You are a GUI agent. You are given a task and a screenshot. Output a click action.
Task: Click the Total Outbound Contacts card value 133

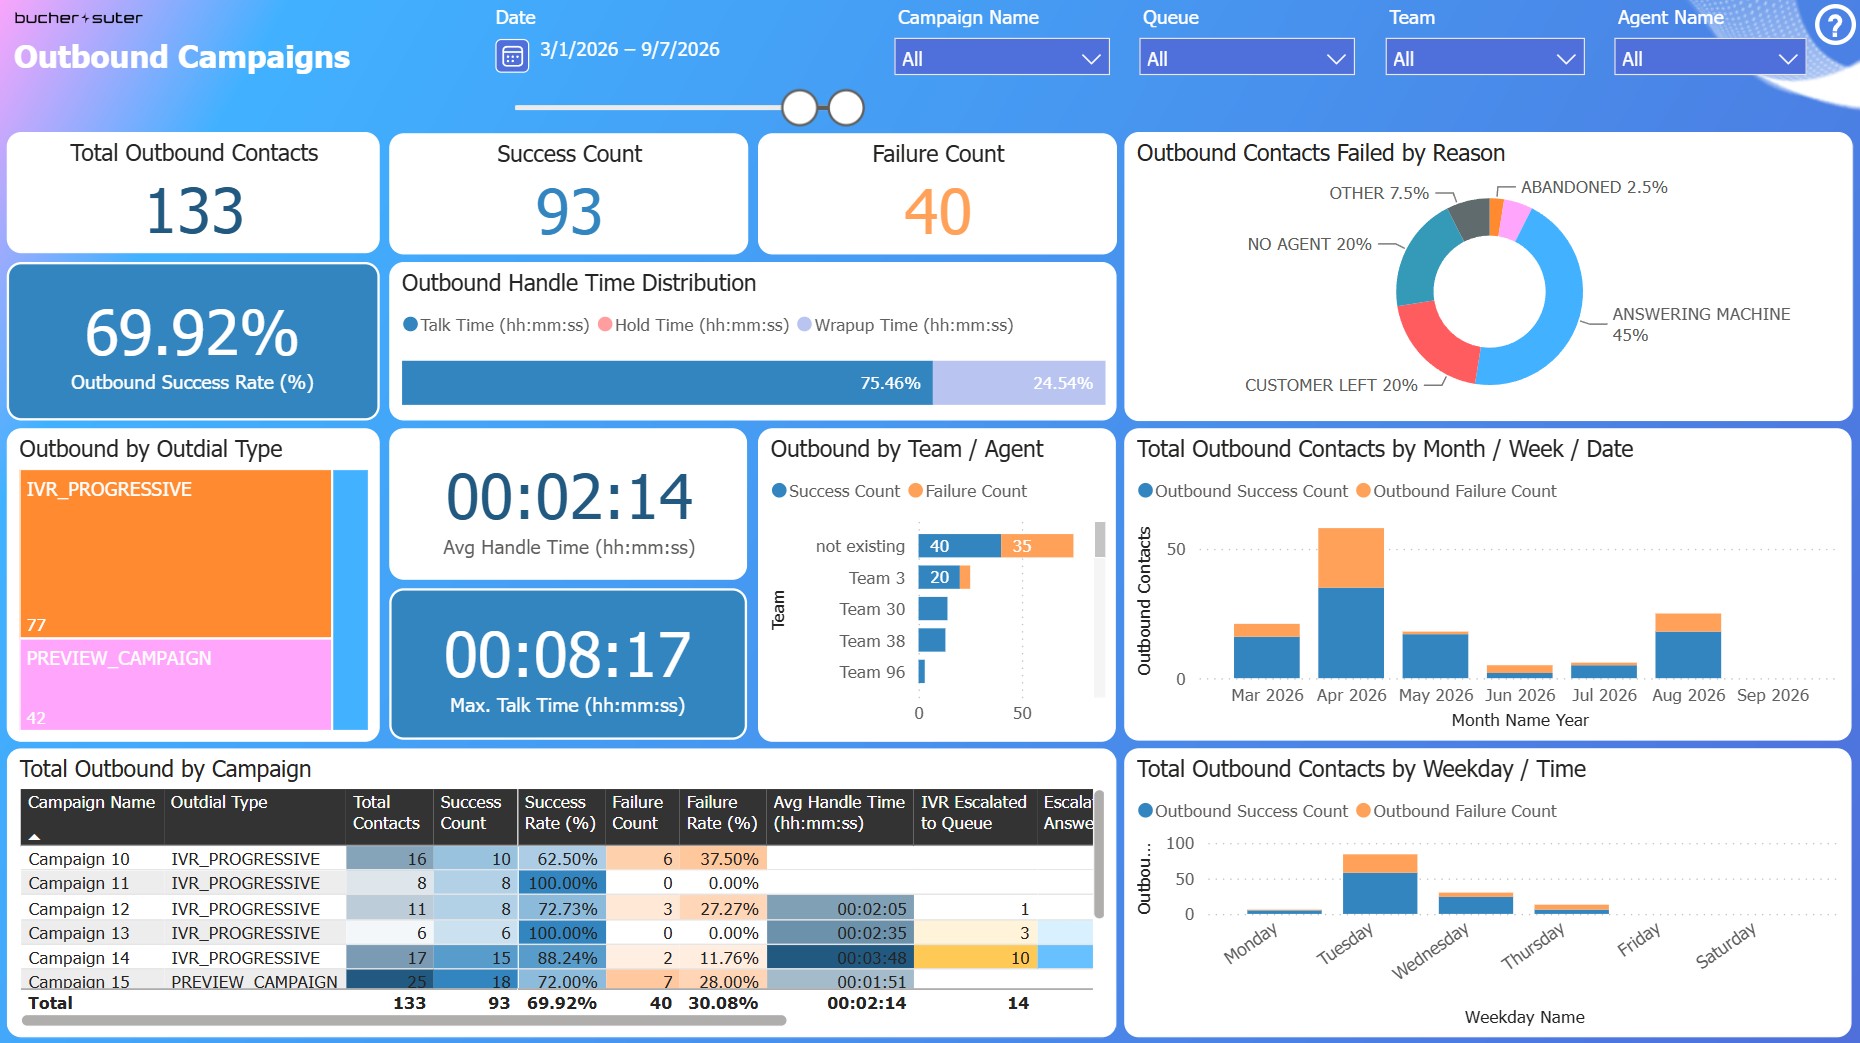pos(195,211)
